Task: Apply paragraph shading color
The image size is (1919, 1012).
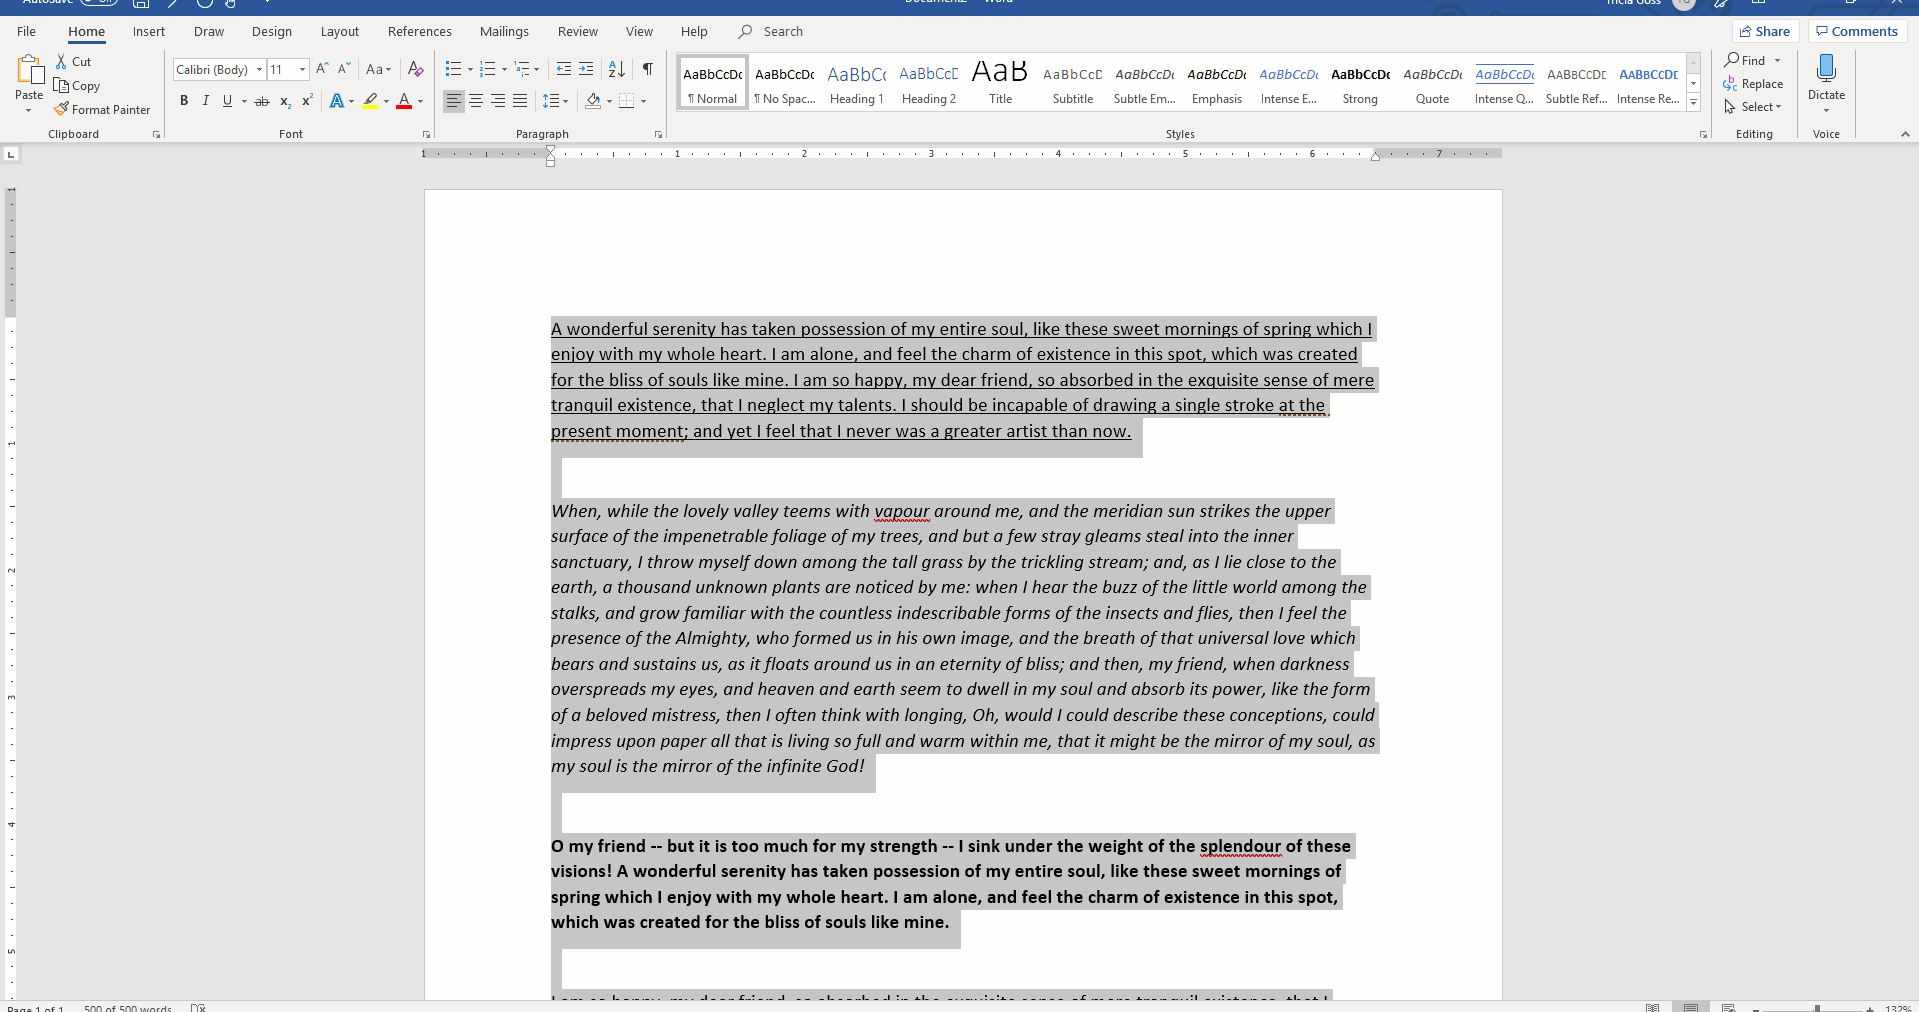Action: click(593, 101)
